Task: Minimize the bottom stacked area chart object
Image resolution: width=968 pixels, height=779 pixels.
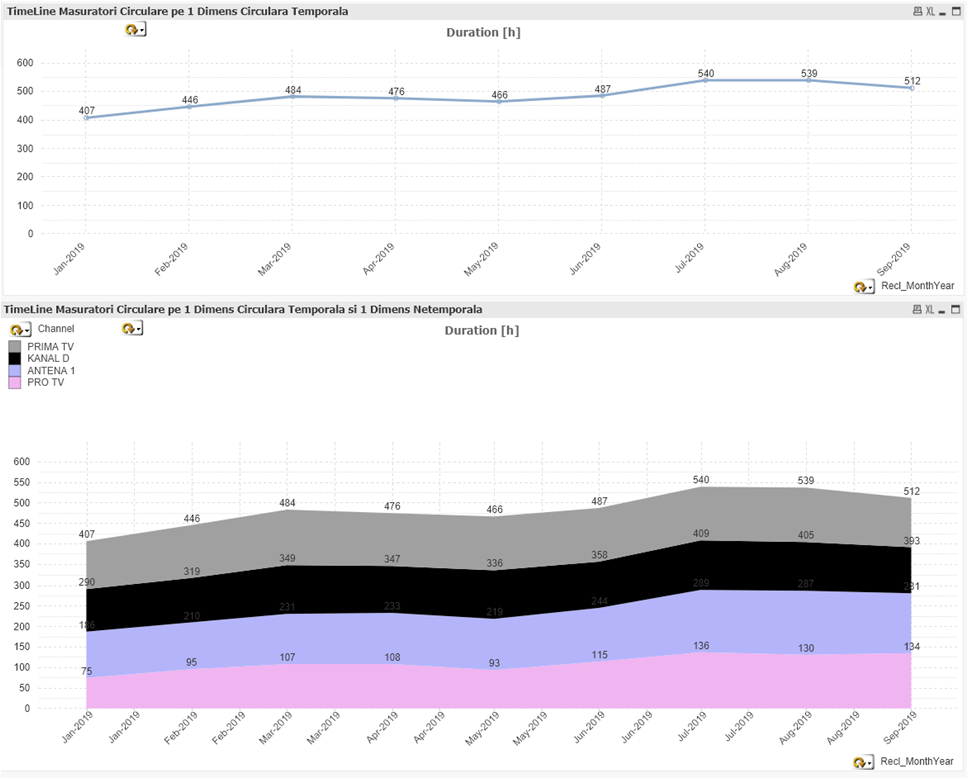Action: pos(942,310)
